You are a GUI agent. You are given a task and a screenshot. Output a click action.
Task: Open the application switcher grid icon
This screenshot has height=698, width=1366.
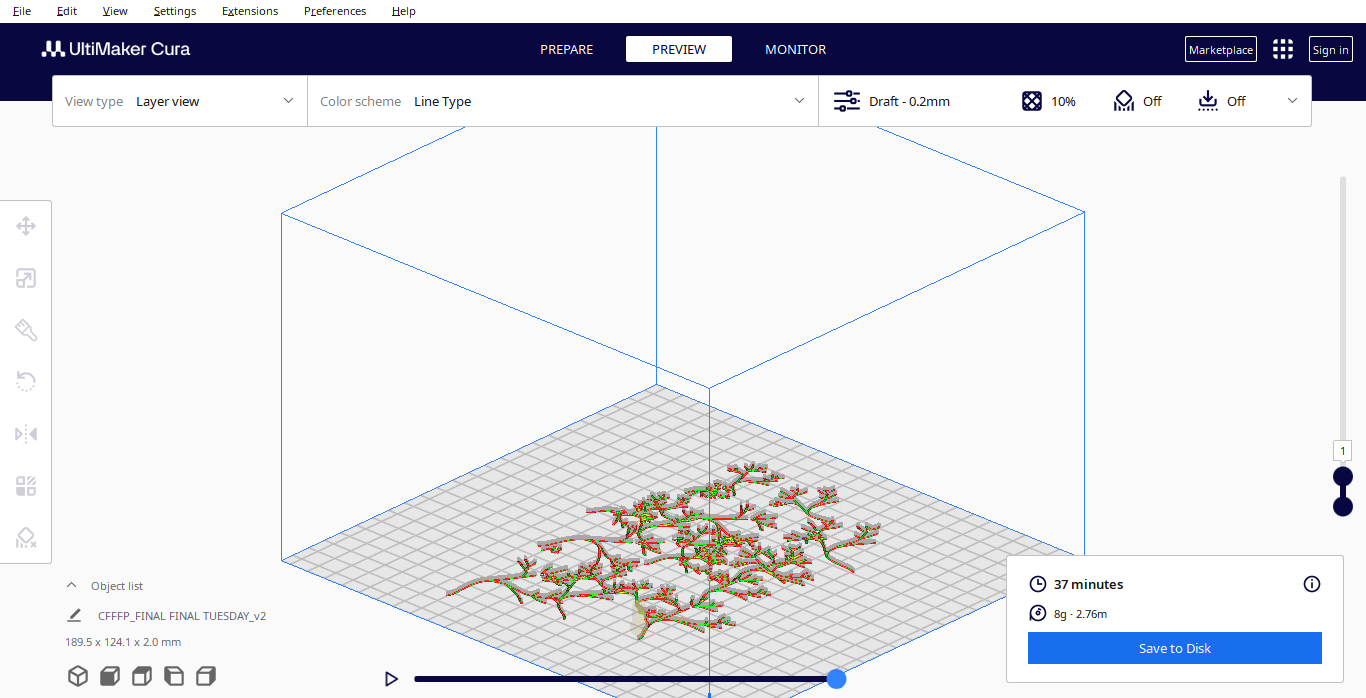click(x=1283, y=50)
